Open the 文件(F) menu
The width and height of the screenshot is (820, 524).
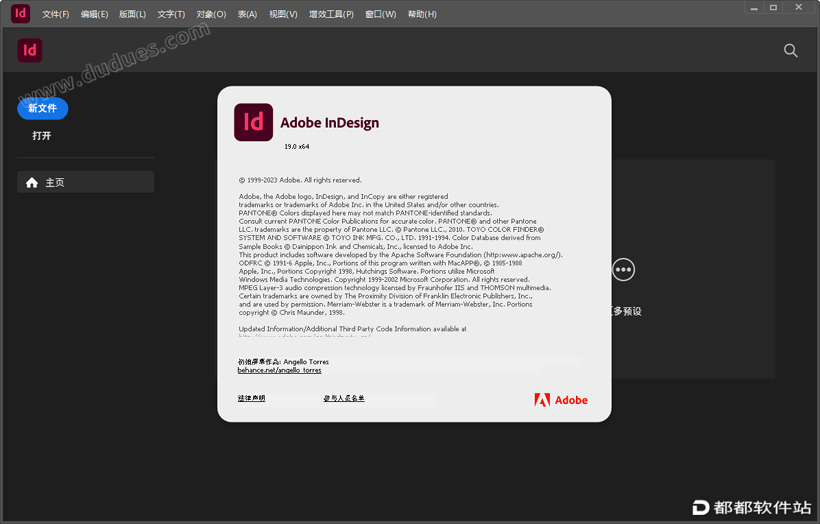click(55, 14)
